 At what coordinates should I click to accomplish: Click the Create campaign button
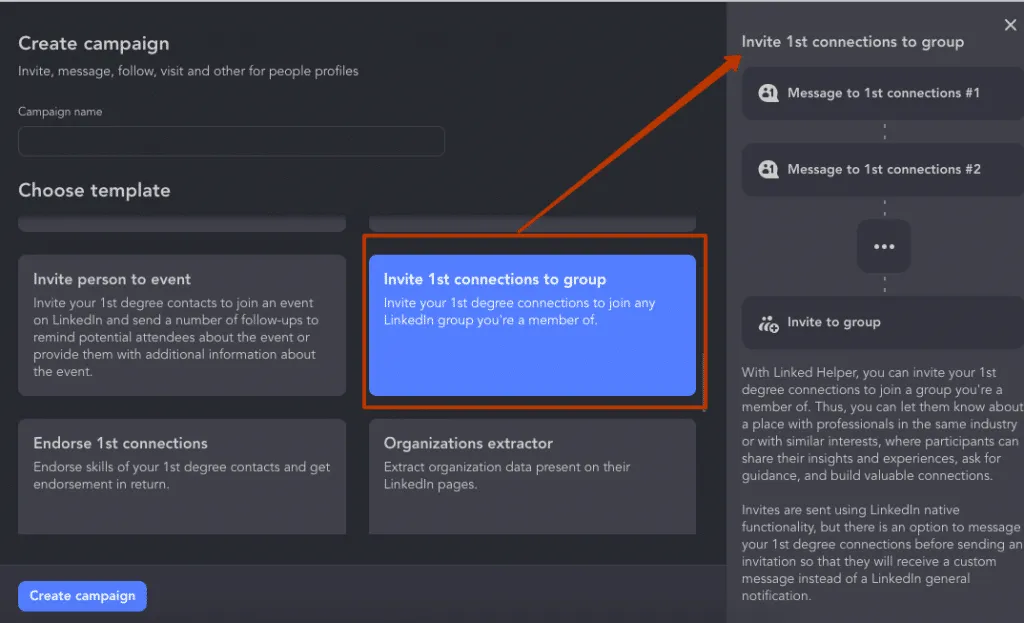[x=82, y=596]
